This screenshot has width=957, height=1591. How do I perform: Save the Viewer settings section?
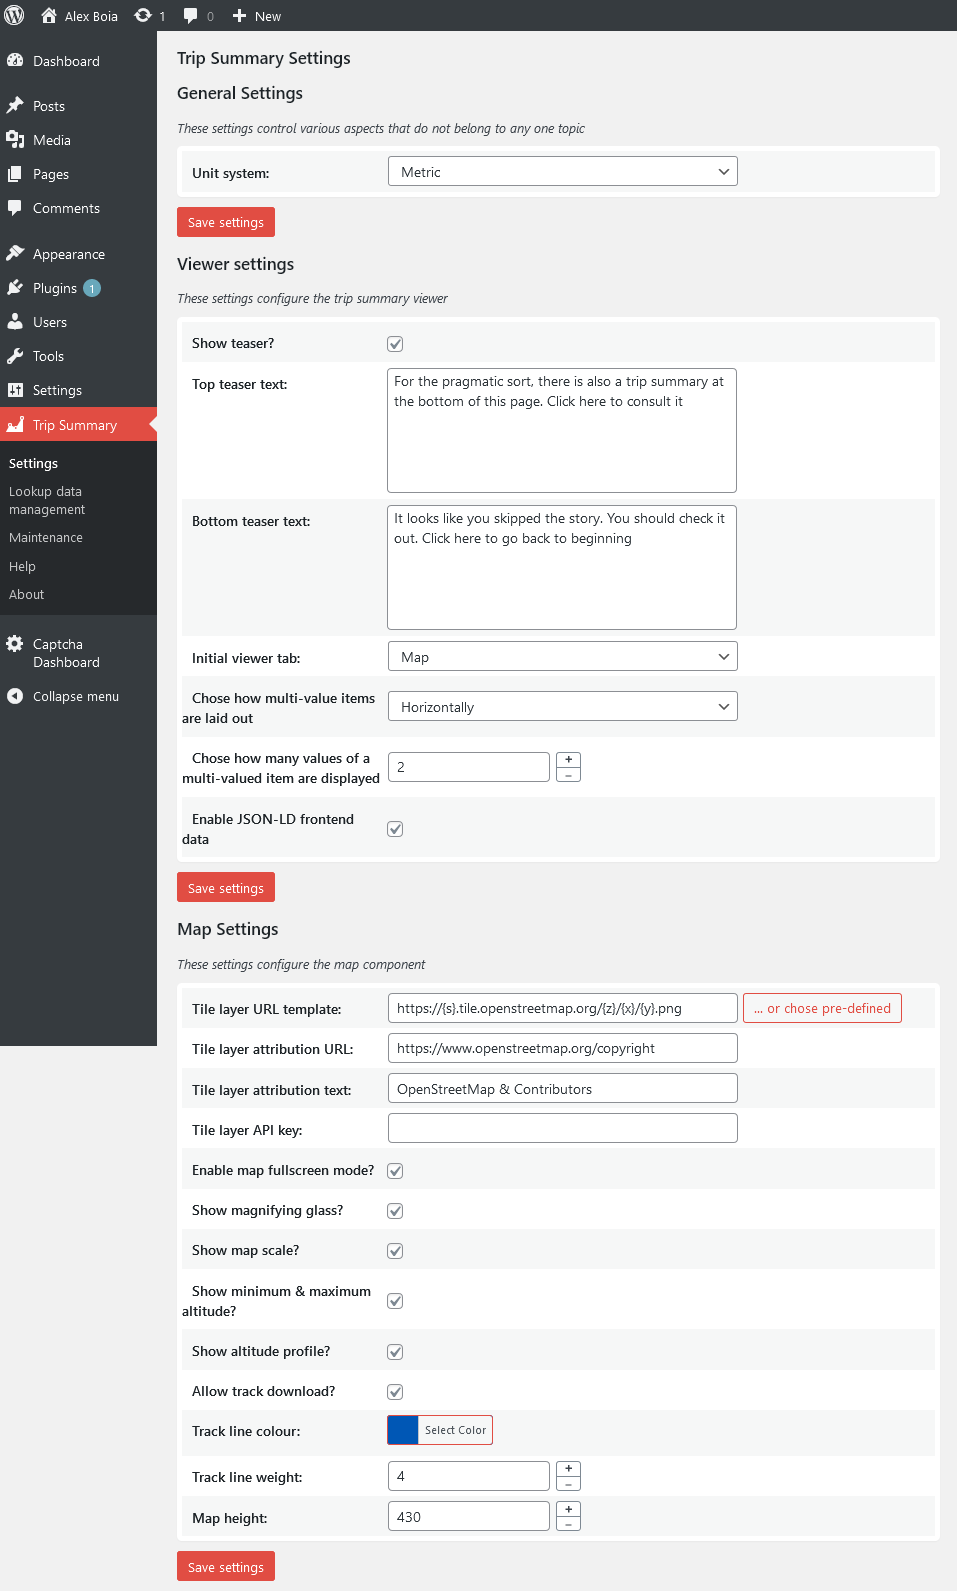226,888
